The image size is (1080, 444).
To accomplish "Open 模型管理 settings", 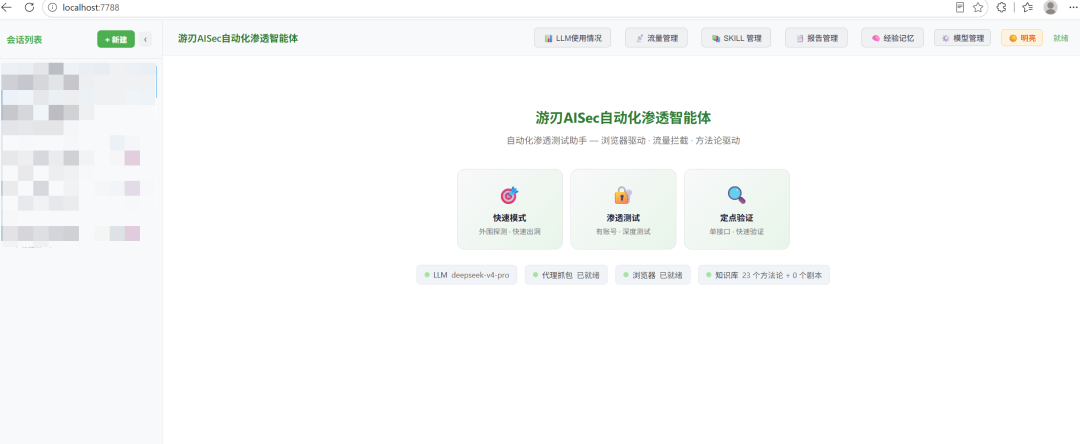I will [962, 39].
